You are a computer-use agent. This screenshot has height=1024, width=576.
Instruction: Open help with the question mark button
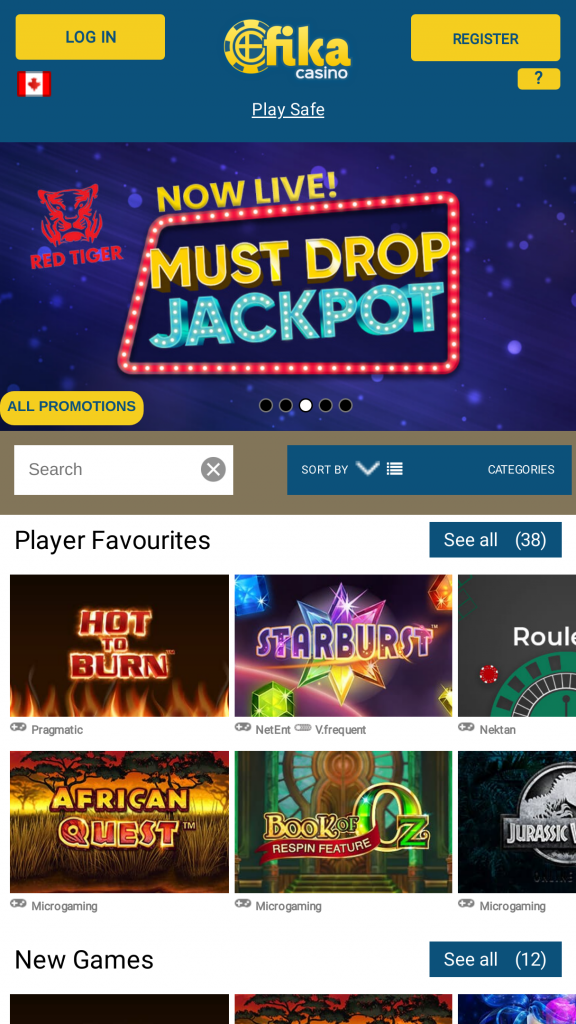[x=539, y=79]
